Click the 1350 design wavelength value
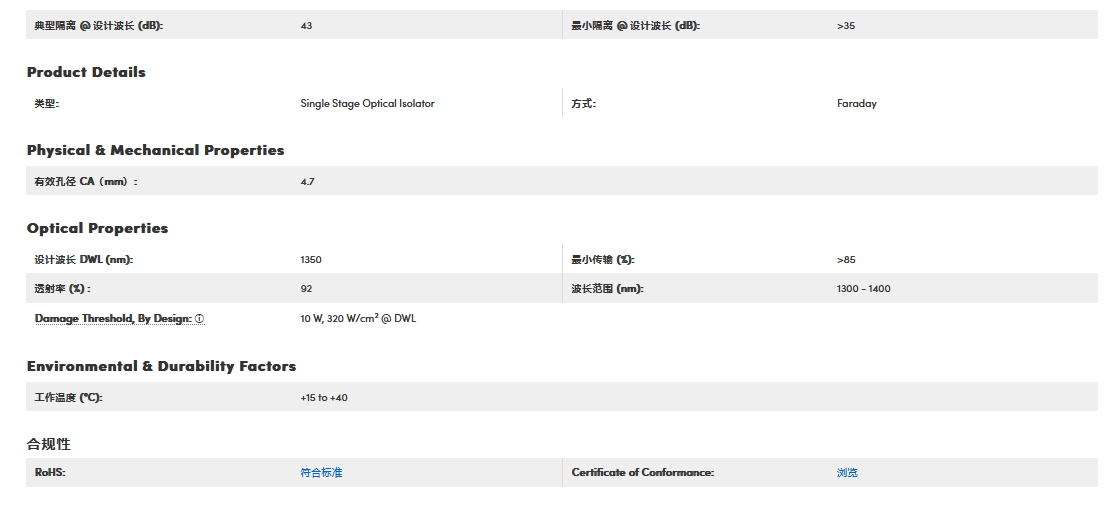Image resolution: width=1106 pixels, height=515 pixels. pyautogui.click(x=311, y=260)
